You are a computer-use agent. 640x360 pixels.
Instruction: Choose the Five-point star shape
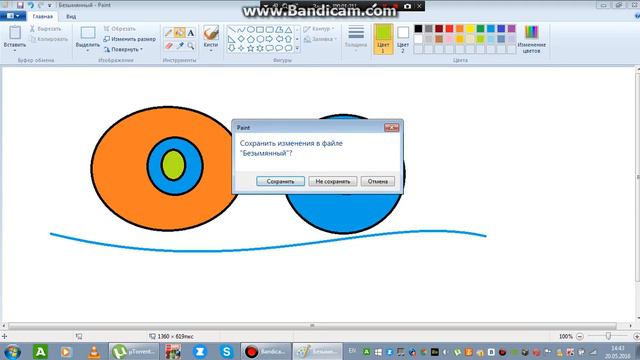point(250,48)
